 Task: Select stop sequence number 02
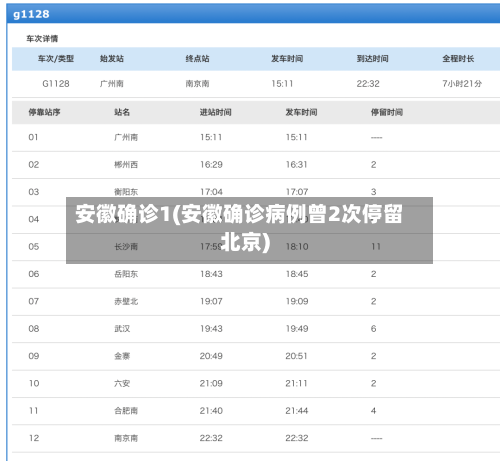pos(34,164)
